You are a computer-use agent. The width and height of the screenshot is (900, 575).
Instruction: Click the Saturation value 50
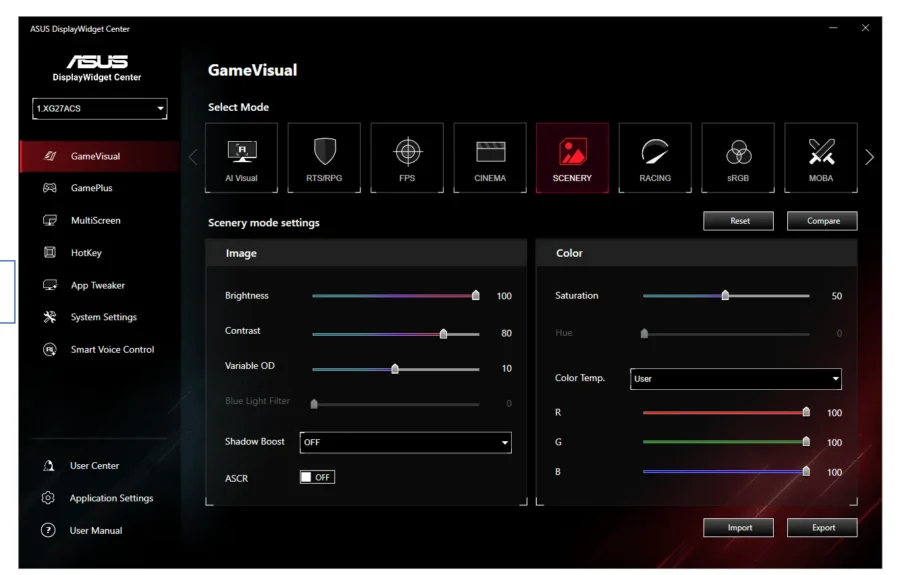click(837, 296)
